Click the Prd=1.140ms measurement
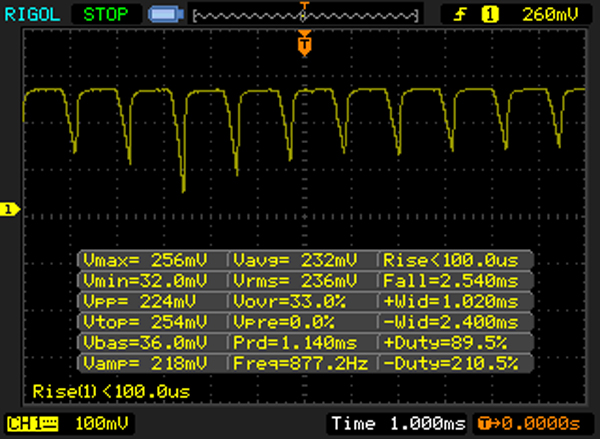This screenshot has height=439, width=600. (295, 343)
